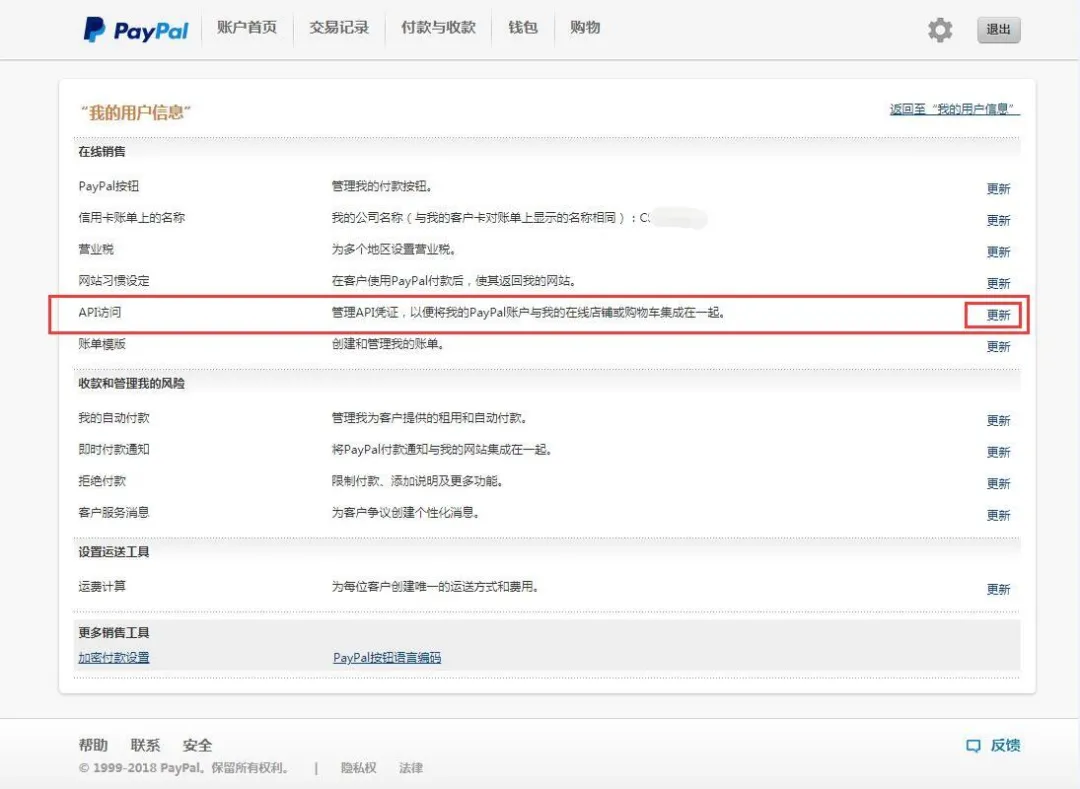The height and width of the screenshot is (789, 1080).
Task: Update 即时付款通知 settings
Action: pyautogui.click(x=997, y=452)
